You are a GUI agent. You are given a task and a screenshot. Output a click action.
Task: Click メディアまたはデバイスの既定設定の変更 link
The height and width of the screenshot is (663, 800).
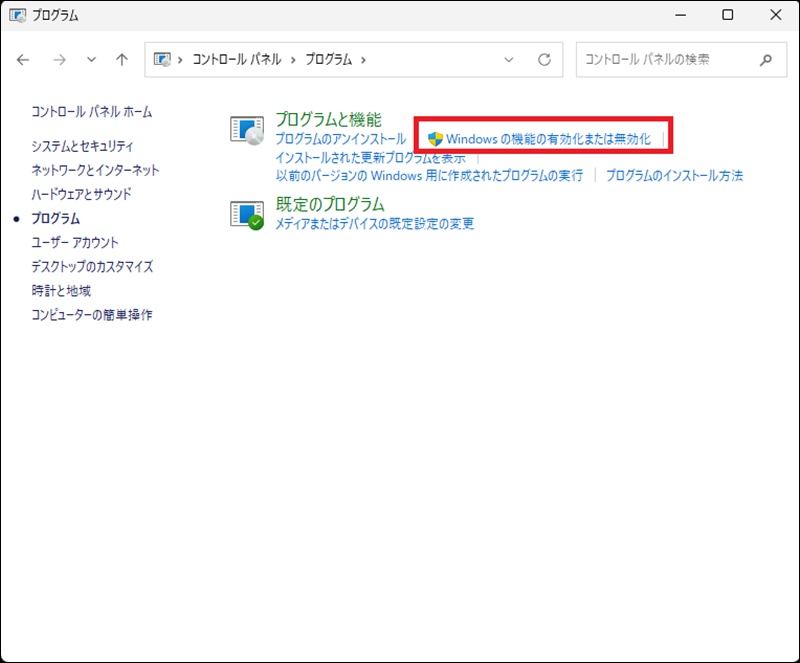[x=375, y=223]
